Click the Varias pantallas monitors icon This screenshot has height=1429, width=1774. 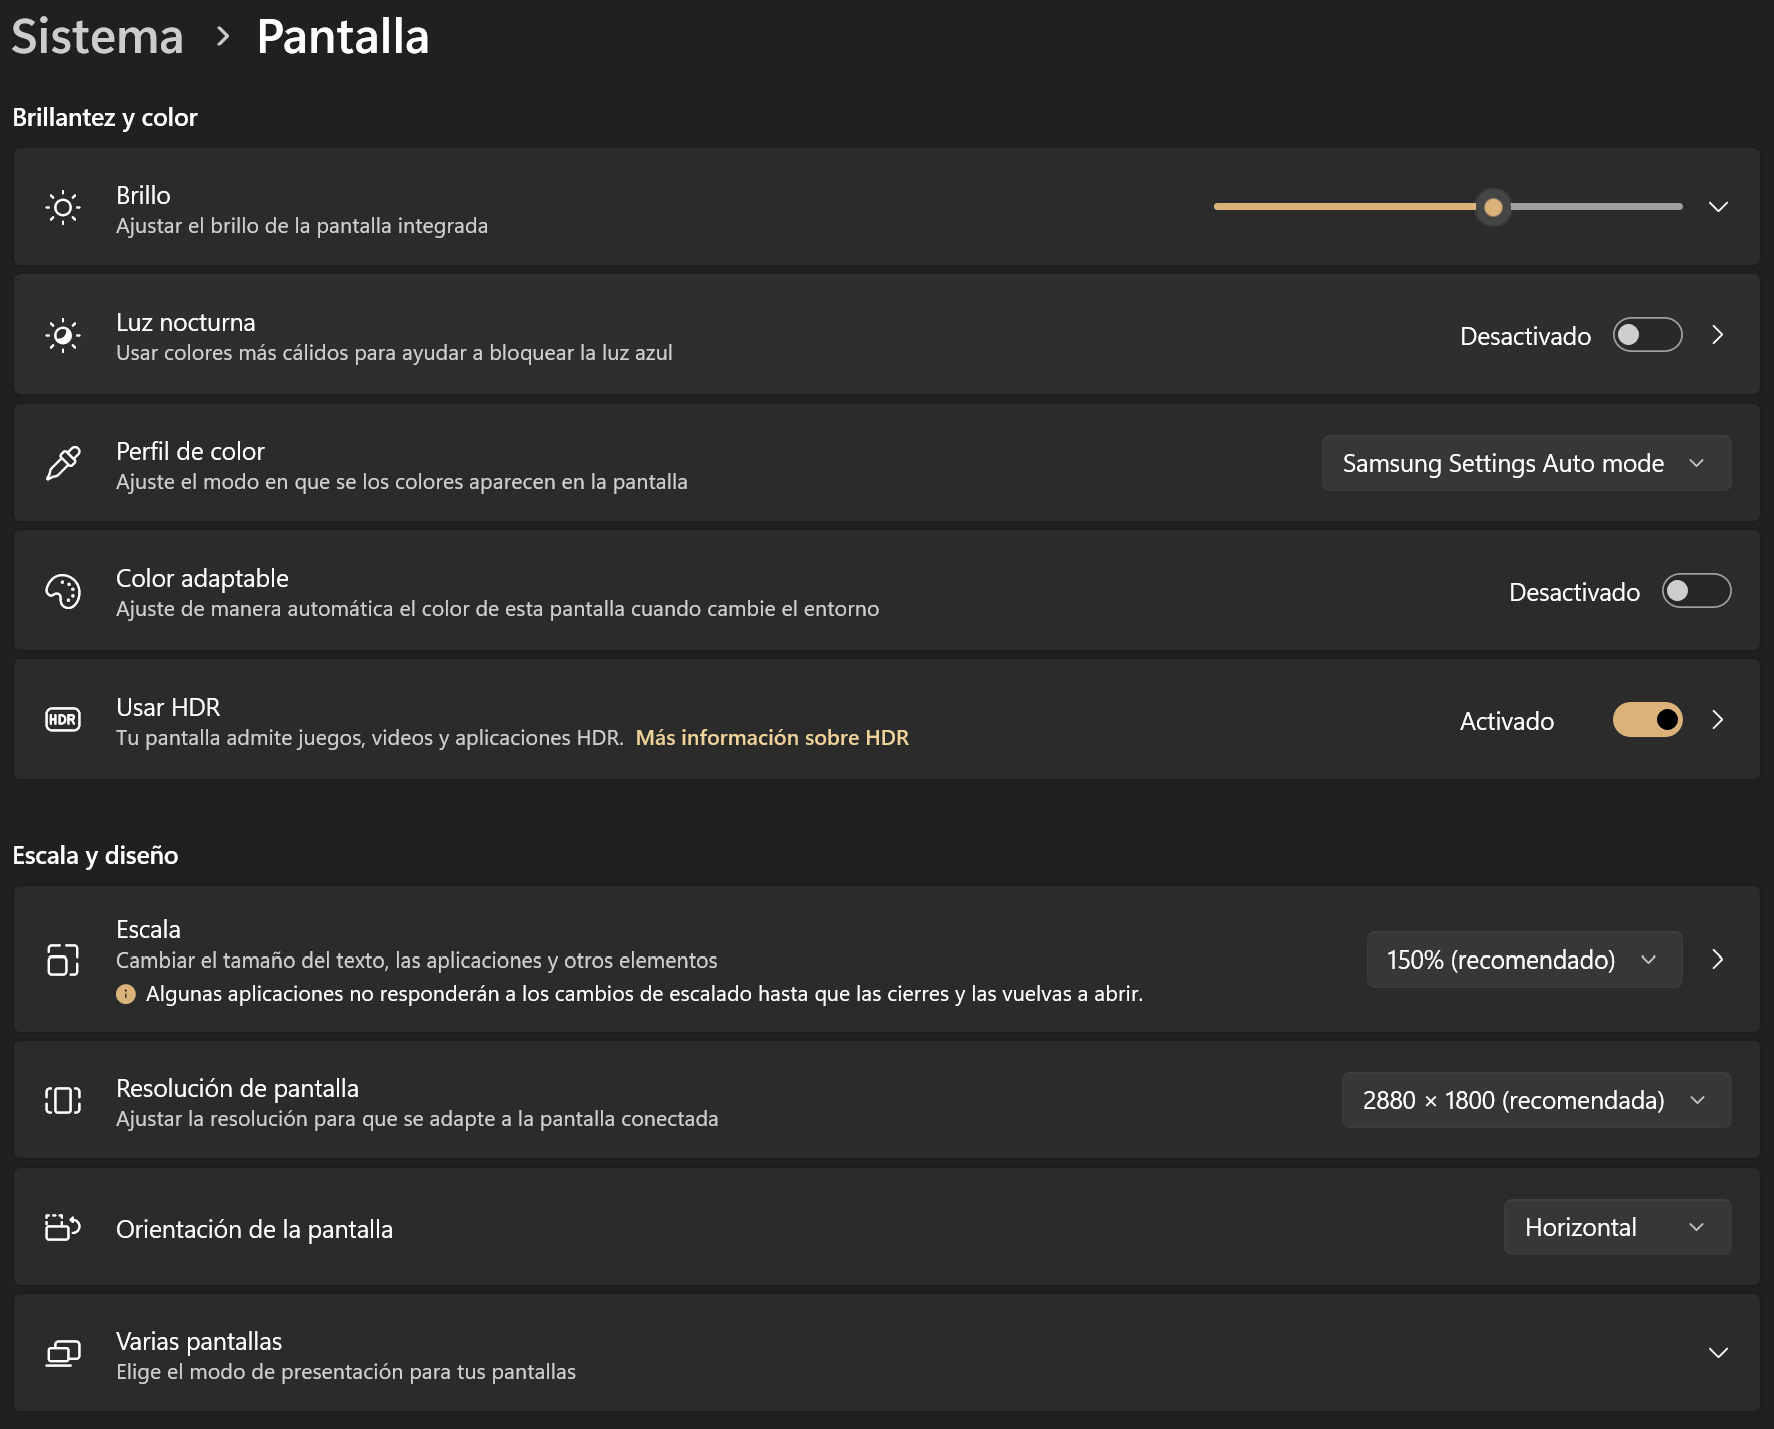(63, 1354)
